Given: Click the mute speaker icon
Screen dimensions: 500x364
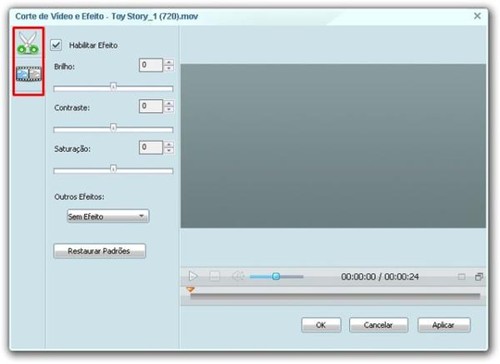Looking at the screenshot, I should coord(238,276).
